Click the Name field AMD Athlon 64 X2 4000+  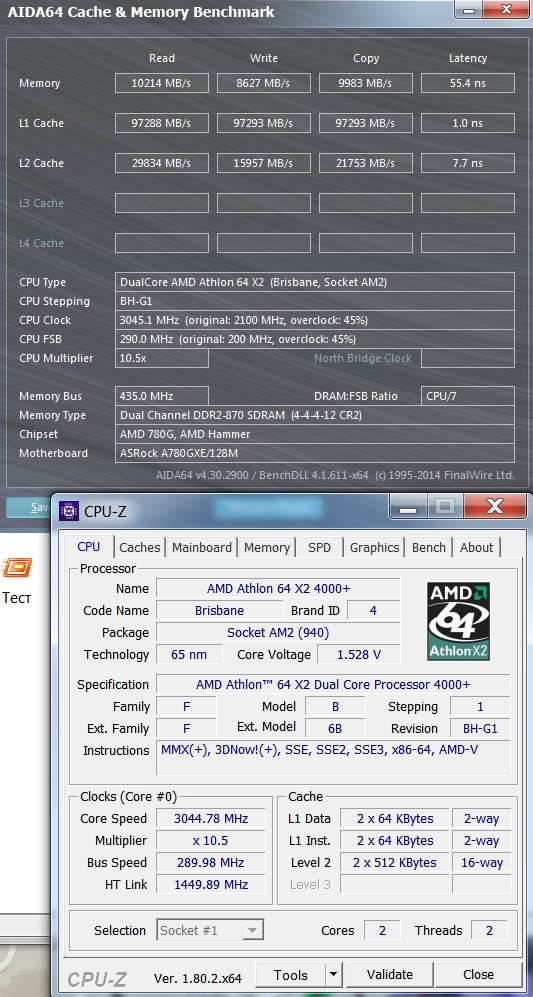pyautogui.click(x=278, y=589)
